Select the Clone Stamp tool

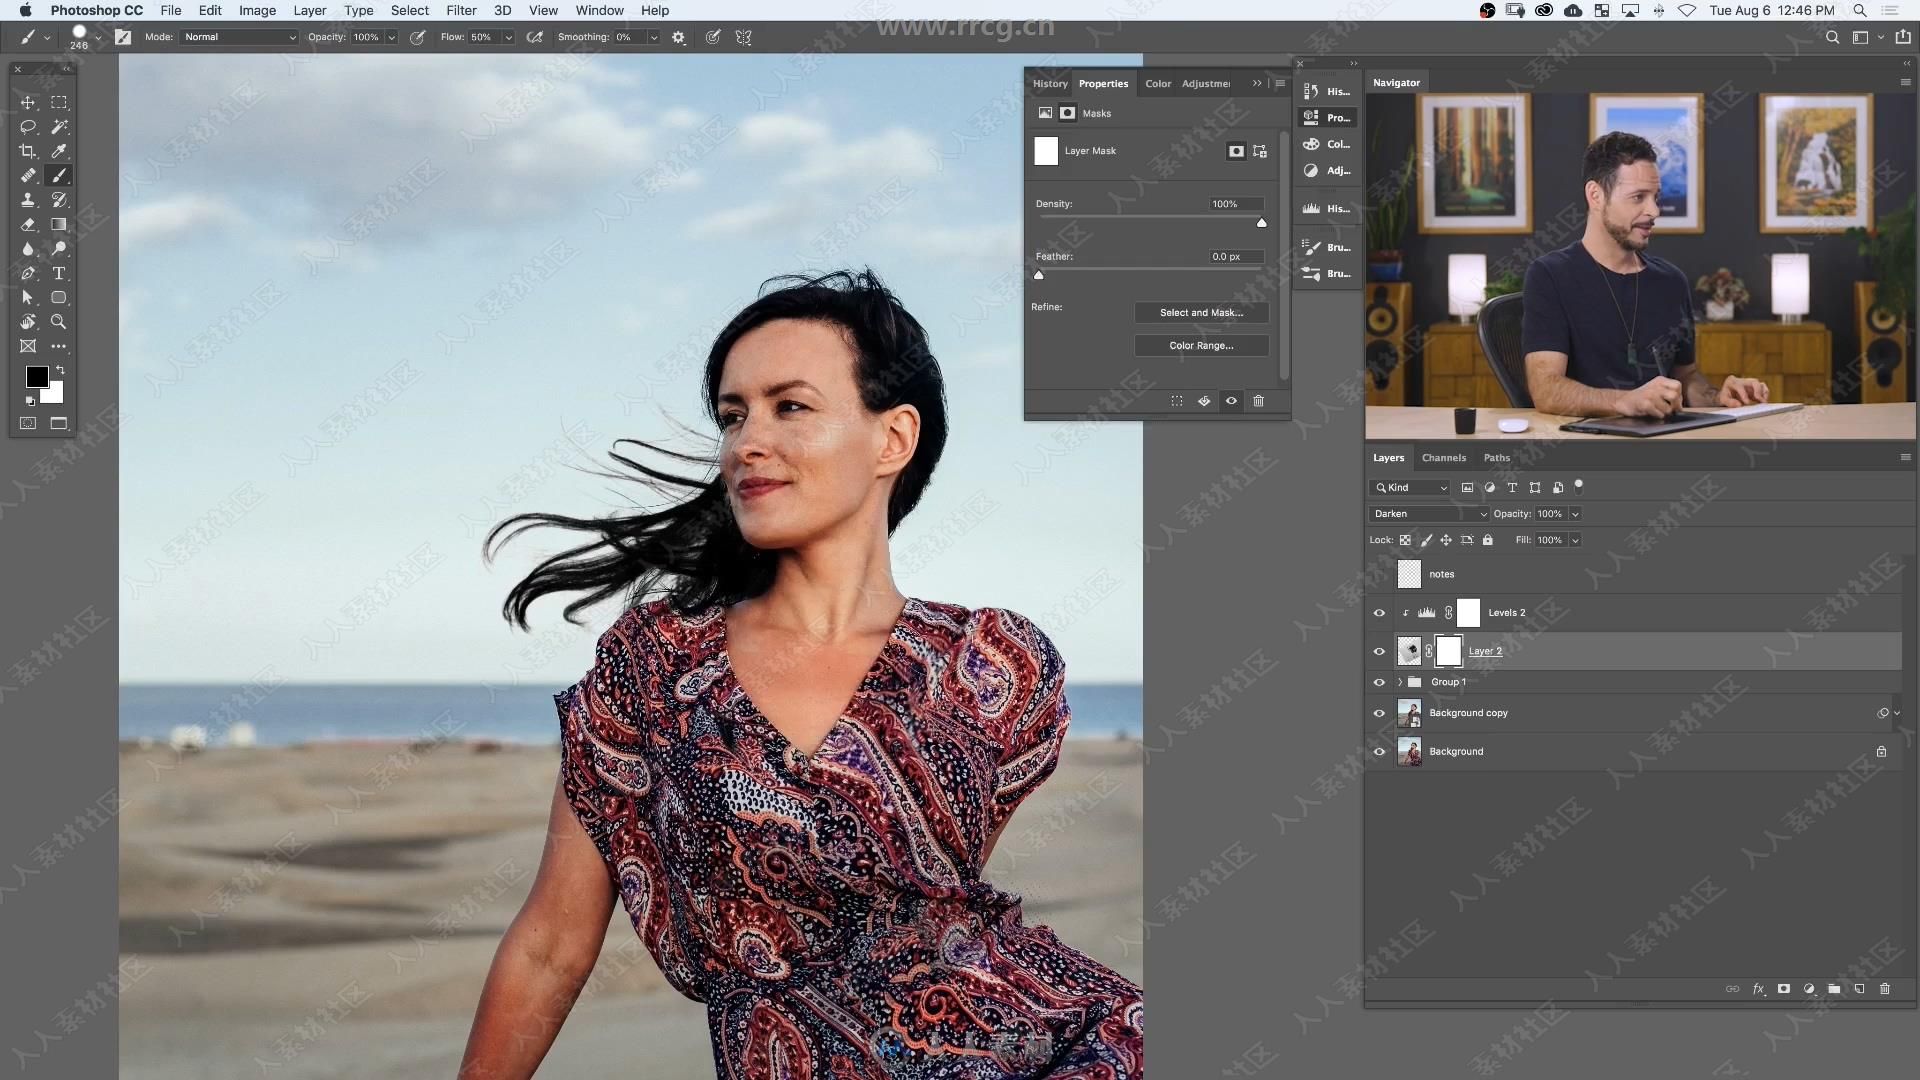point(28,199)
